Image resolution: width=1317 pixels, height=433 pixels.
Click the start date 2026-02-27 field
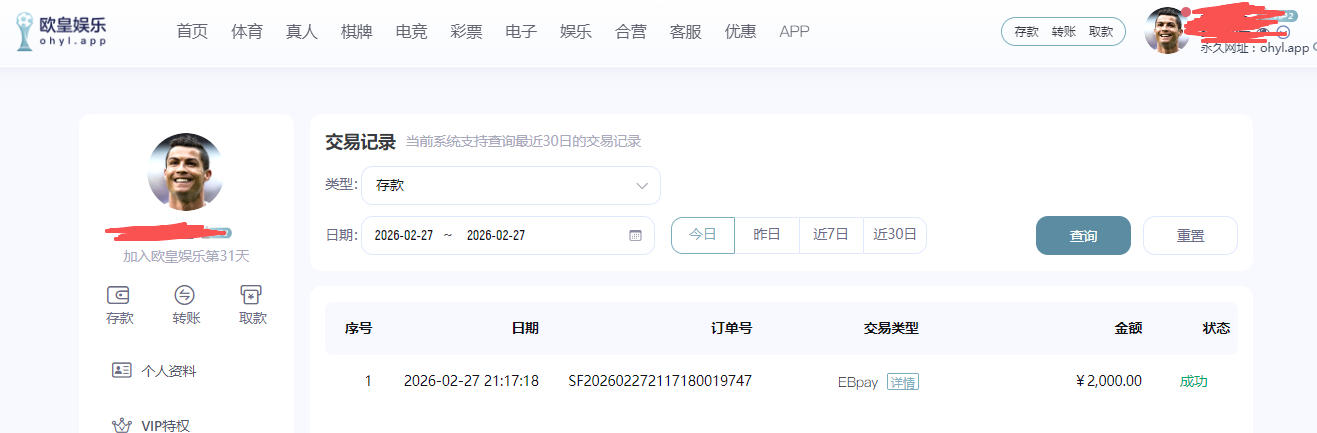click(403, 236)
